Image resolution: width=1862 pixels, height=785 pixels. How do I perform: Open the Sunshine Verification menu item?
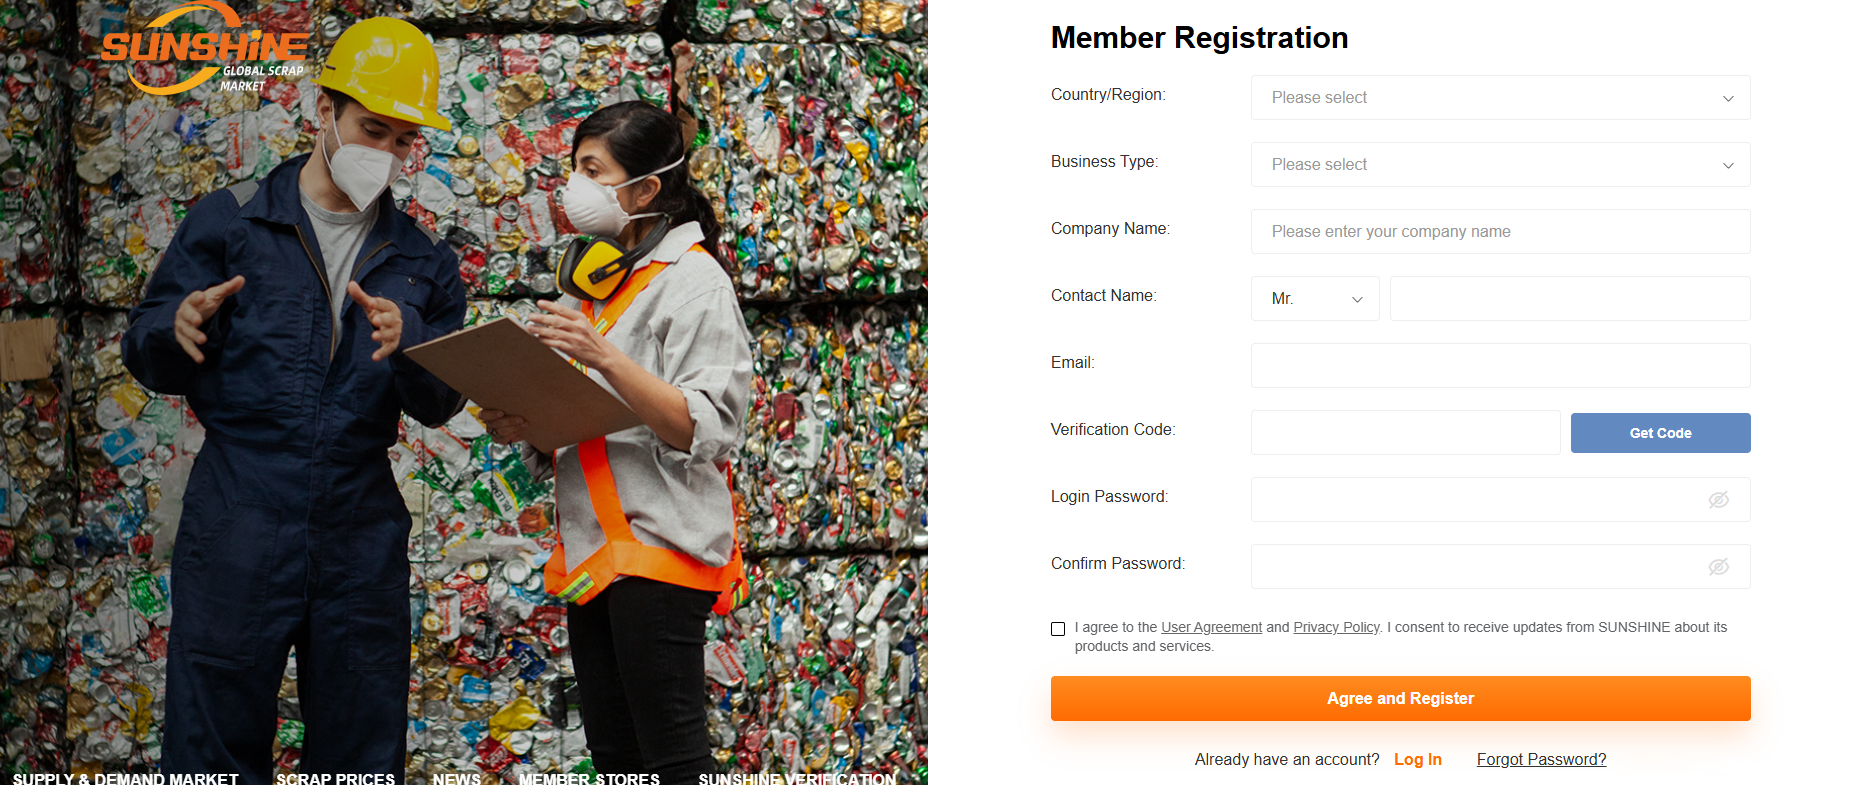[797, 778]
